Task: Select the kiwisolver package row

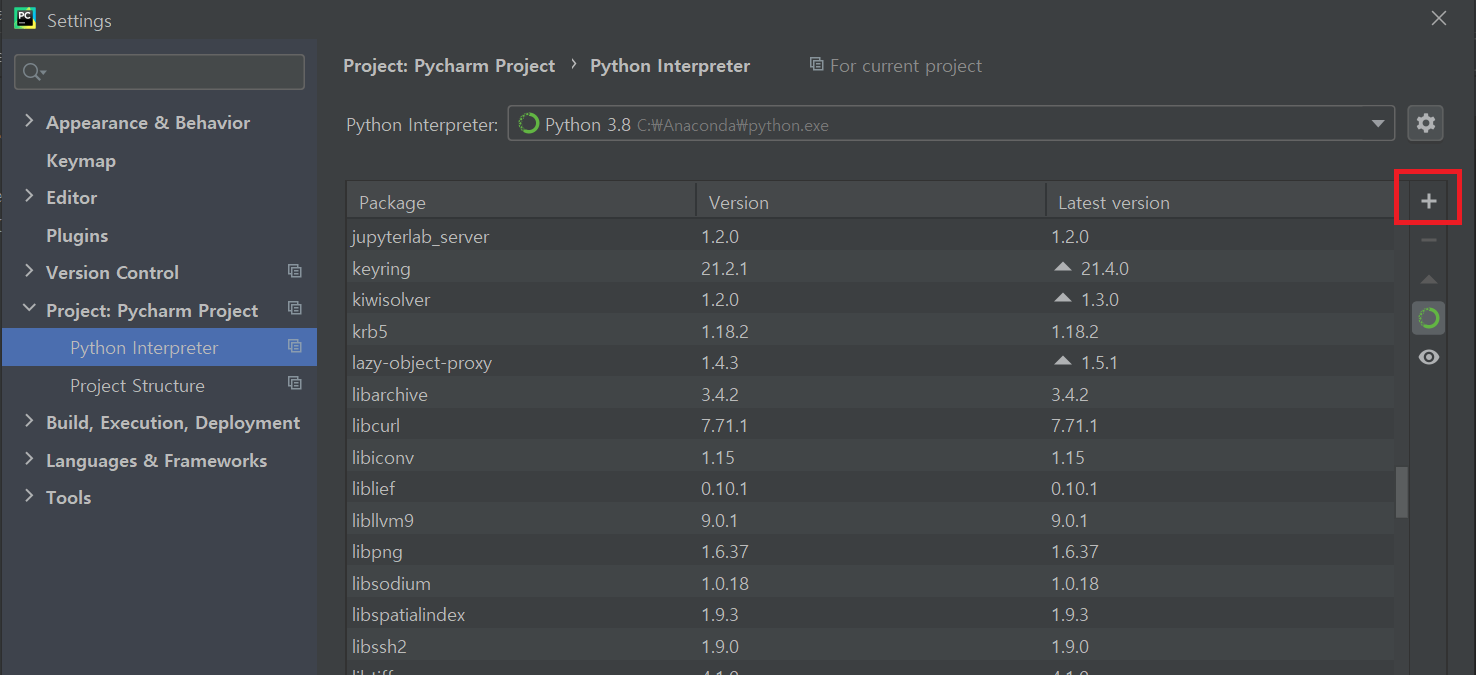Action: pyautogui.click(x=870, y=299)
